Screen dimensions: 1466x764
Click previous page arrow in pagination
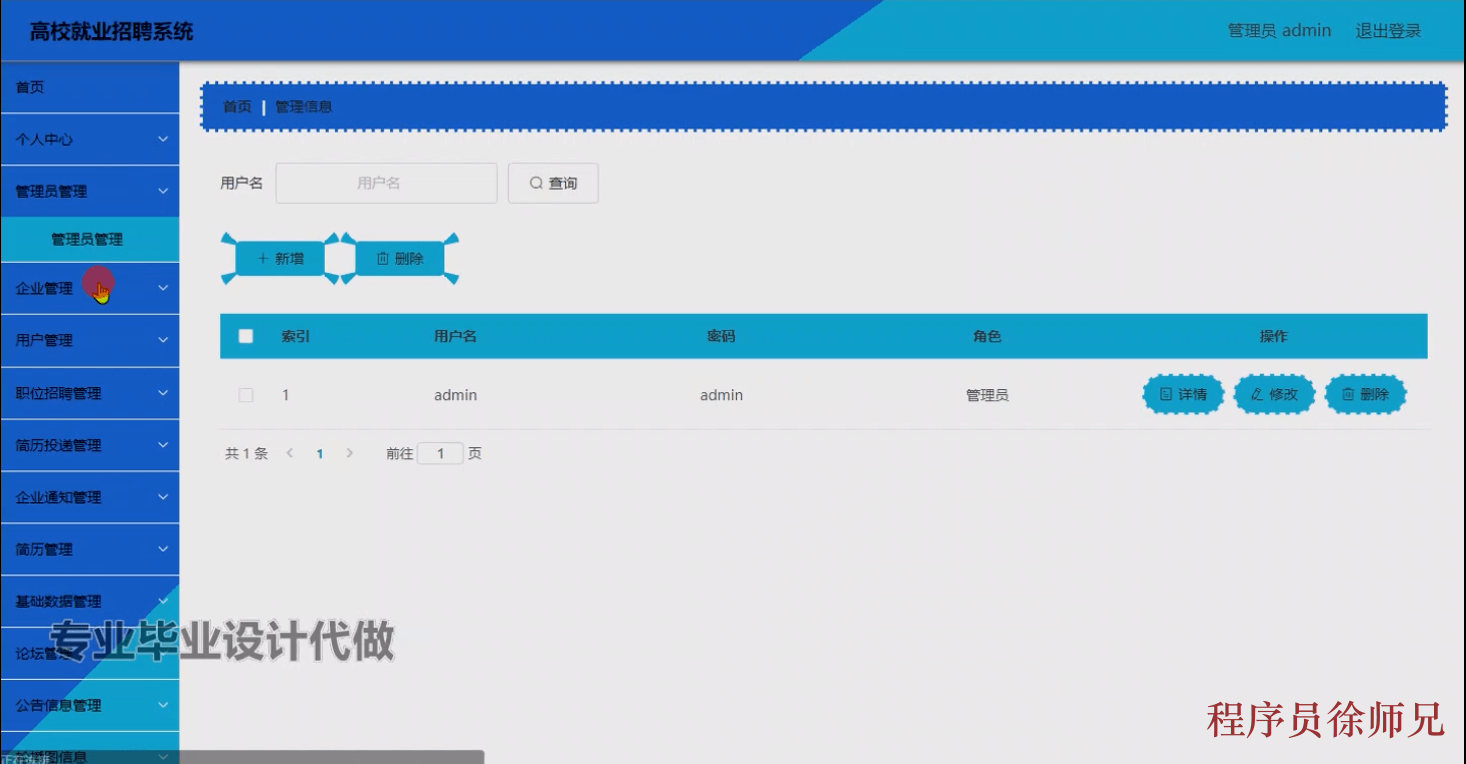290,452
